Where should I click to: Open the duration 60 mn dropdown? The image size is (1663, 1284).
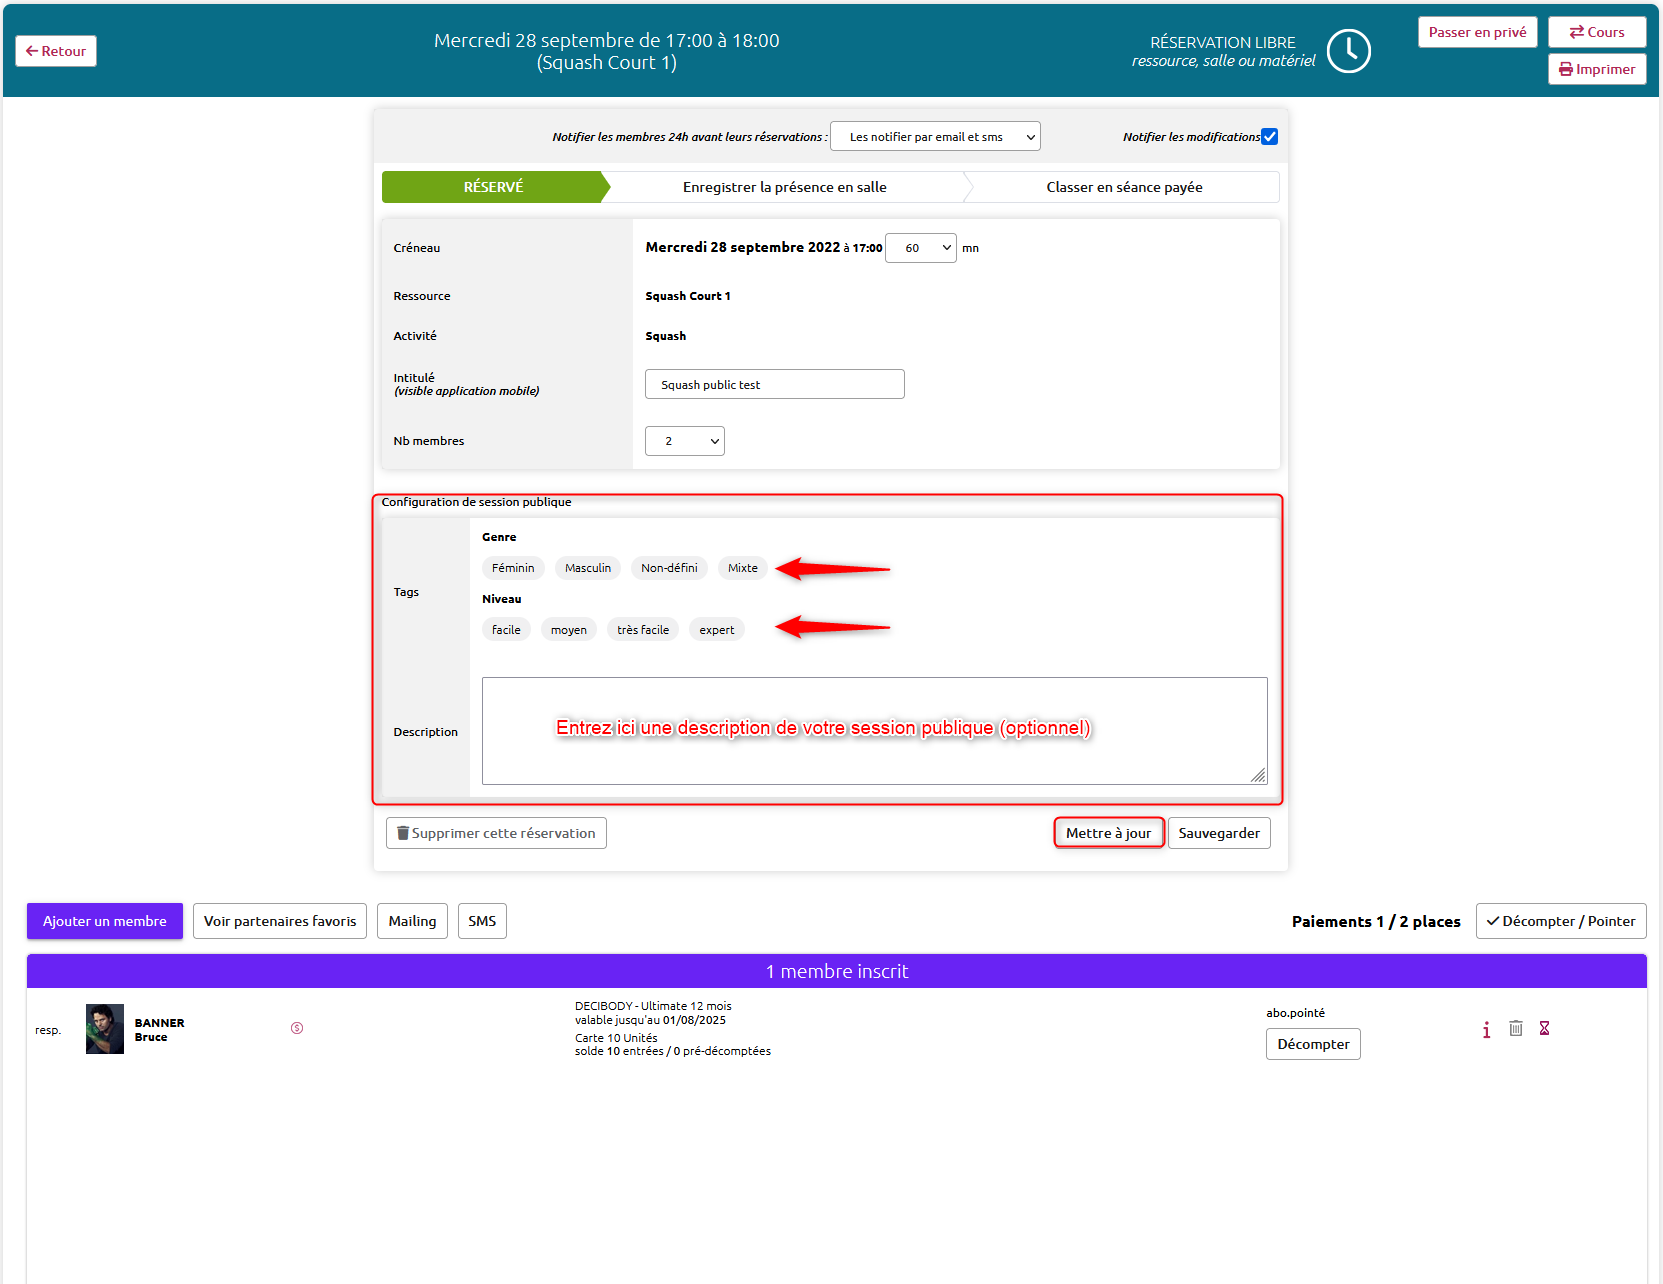(921, 248)
